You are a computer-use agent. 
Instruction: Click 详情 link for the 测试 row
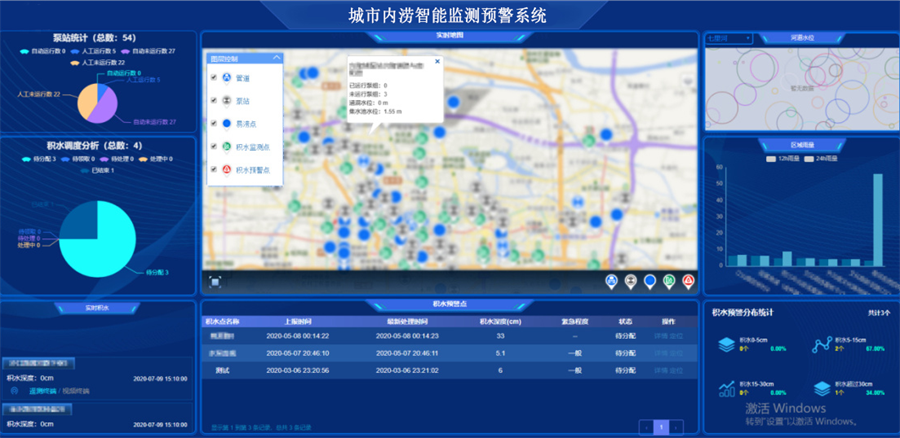[660, 371]
